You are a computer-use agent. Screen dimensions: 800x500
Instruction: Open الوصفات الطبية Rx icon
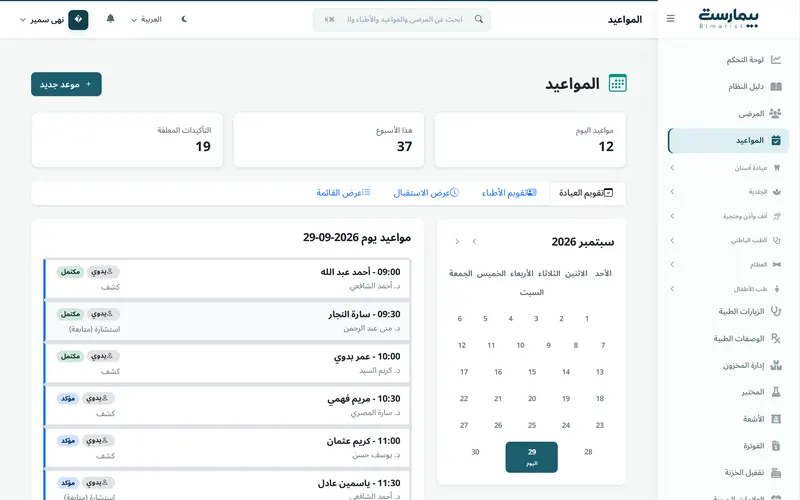pos(776,338)
